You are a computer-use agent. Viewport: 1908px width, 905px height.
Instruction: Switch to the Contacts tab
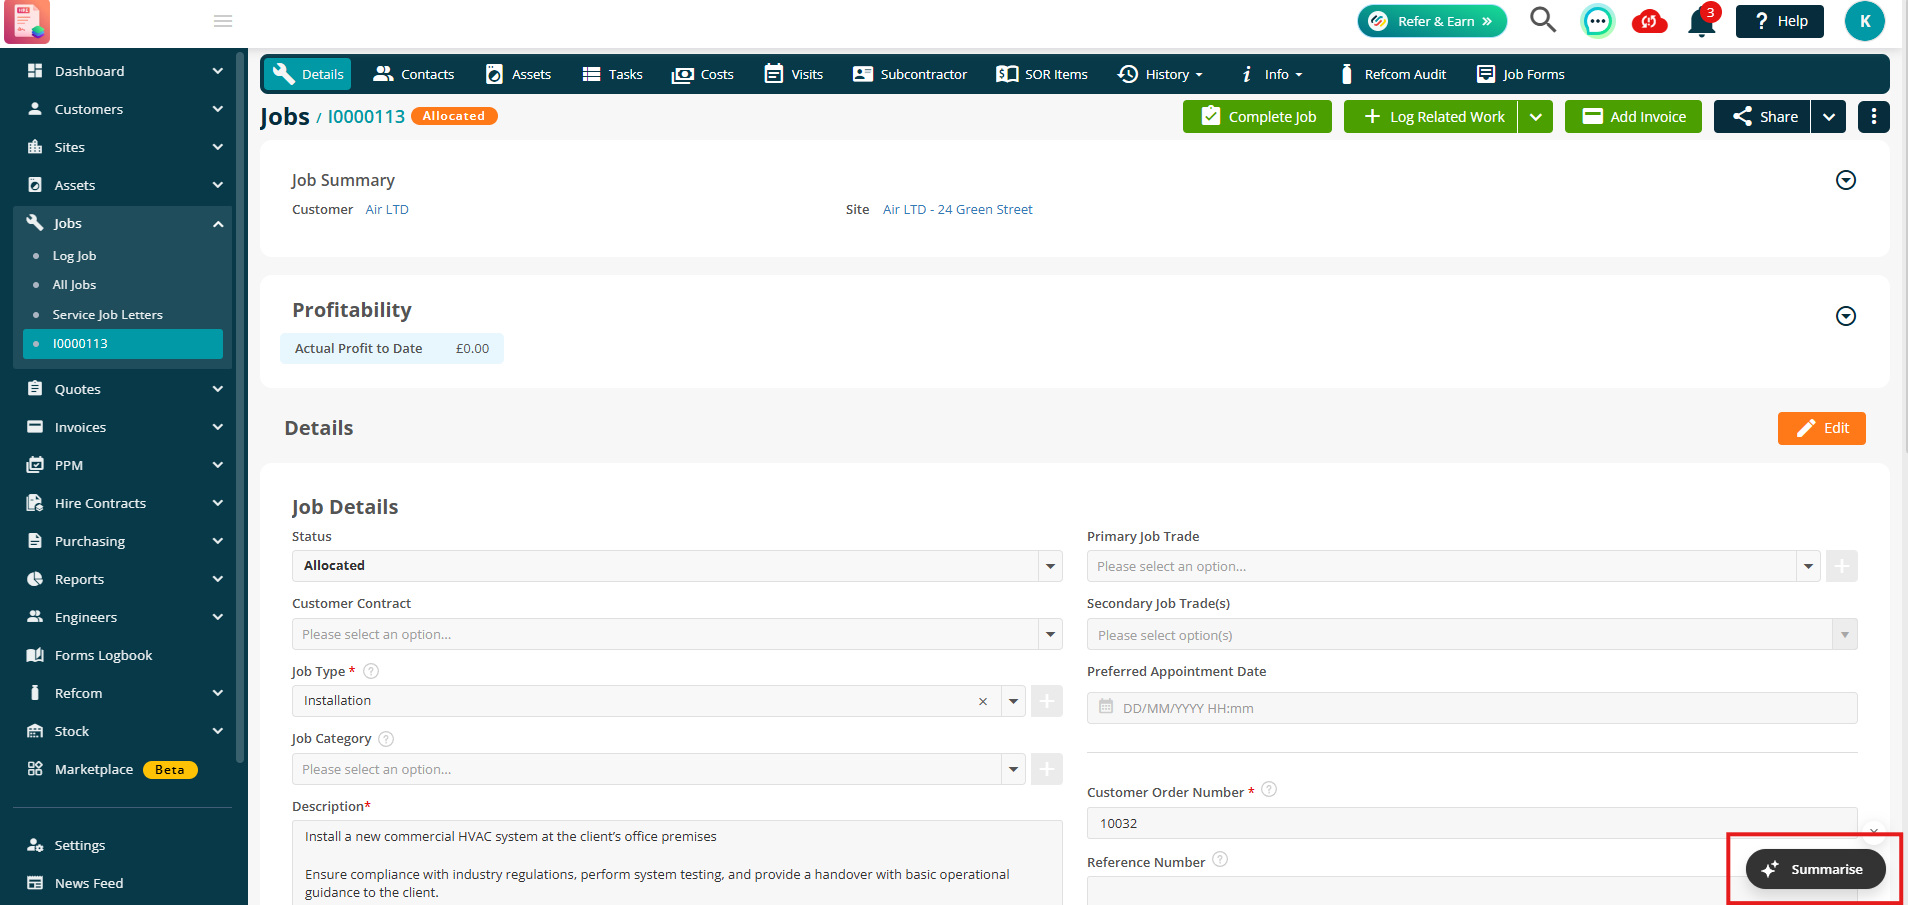[414, 74]
